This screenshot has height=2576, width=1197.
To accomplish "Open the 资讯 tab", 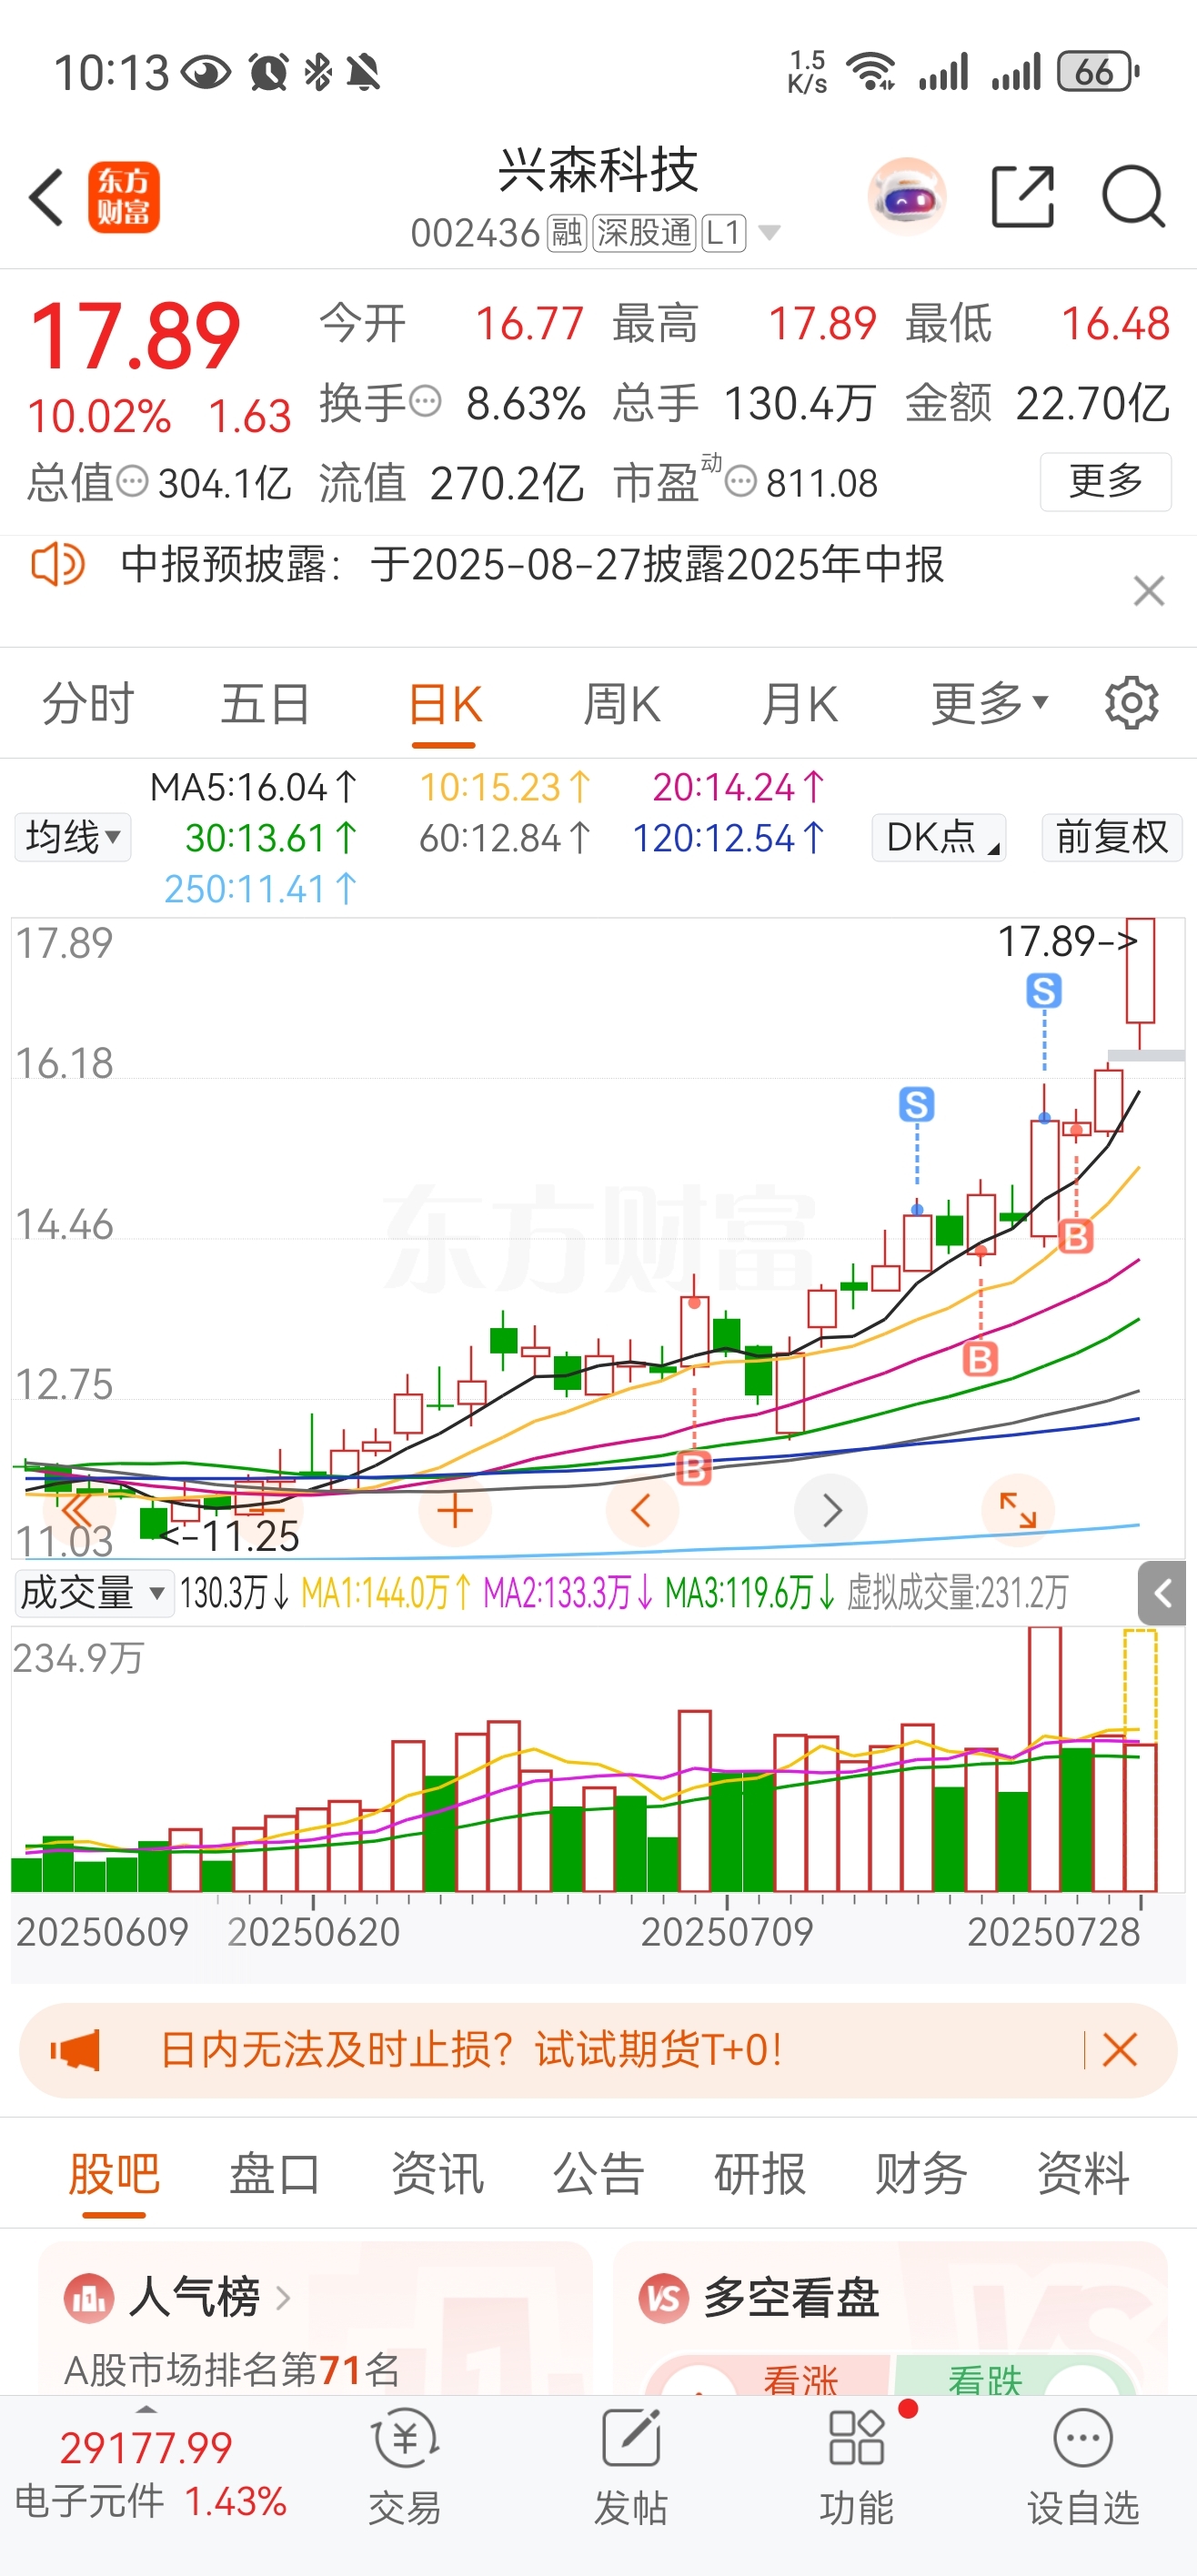I will (x=437, y=2173).
